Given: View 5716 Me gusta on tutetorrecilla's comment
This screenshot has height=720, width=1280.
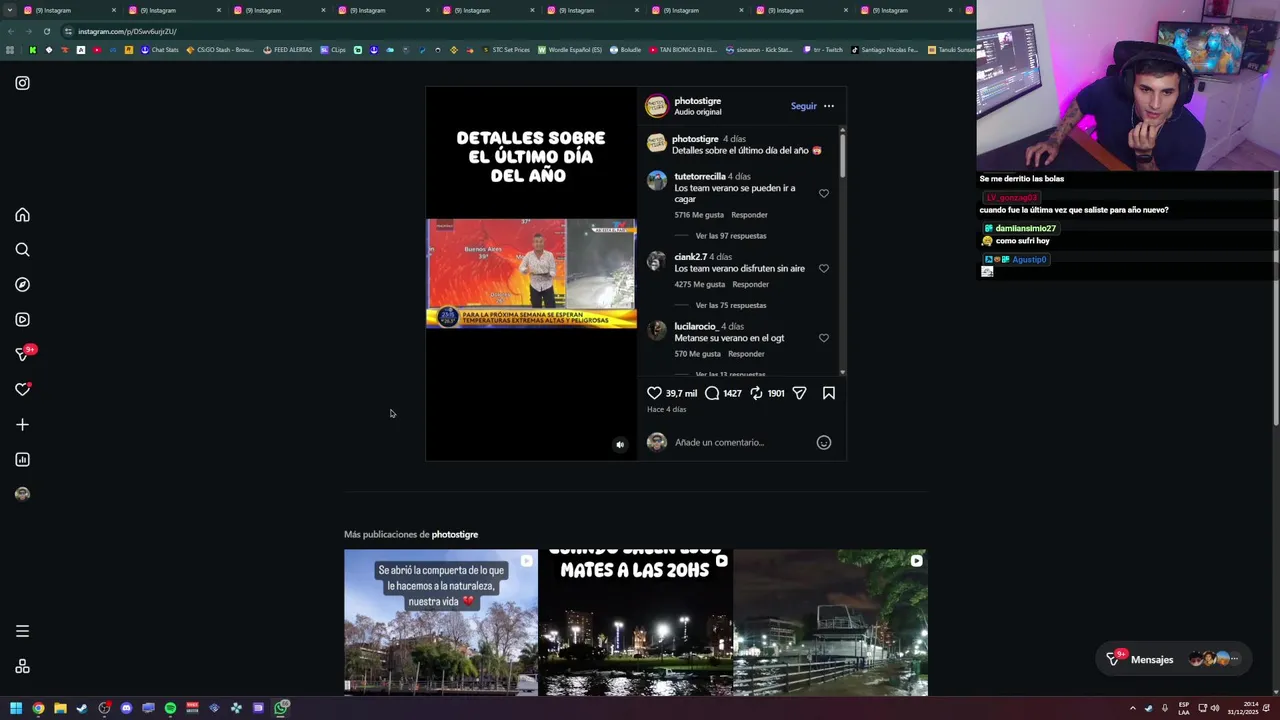Looking at the screenshot, I should pos(699,215).
